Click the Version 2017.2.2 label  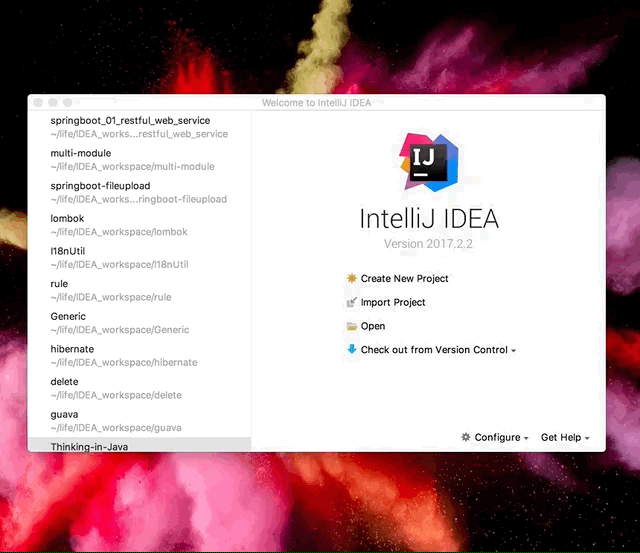(x=428, y=244)
